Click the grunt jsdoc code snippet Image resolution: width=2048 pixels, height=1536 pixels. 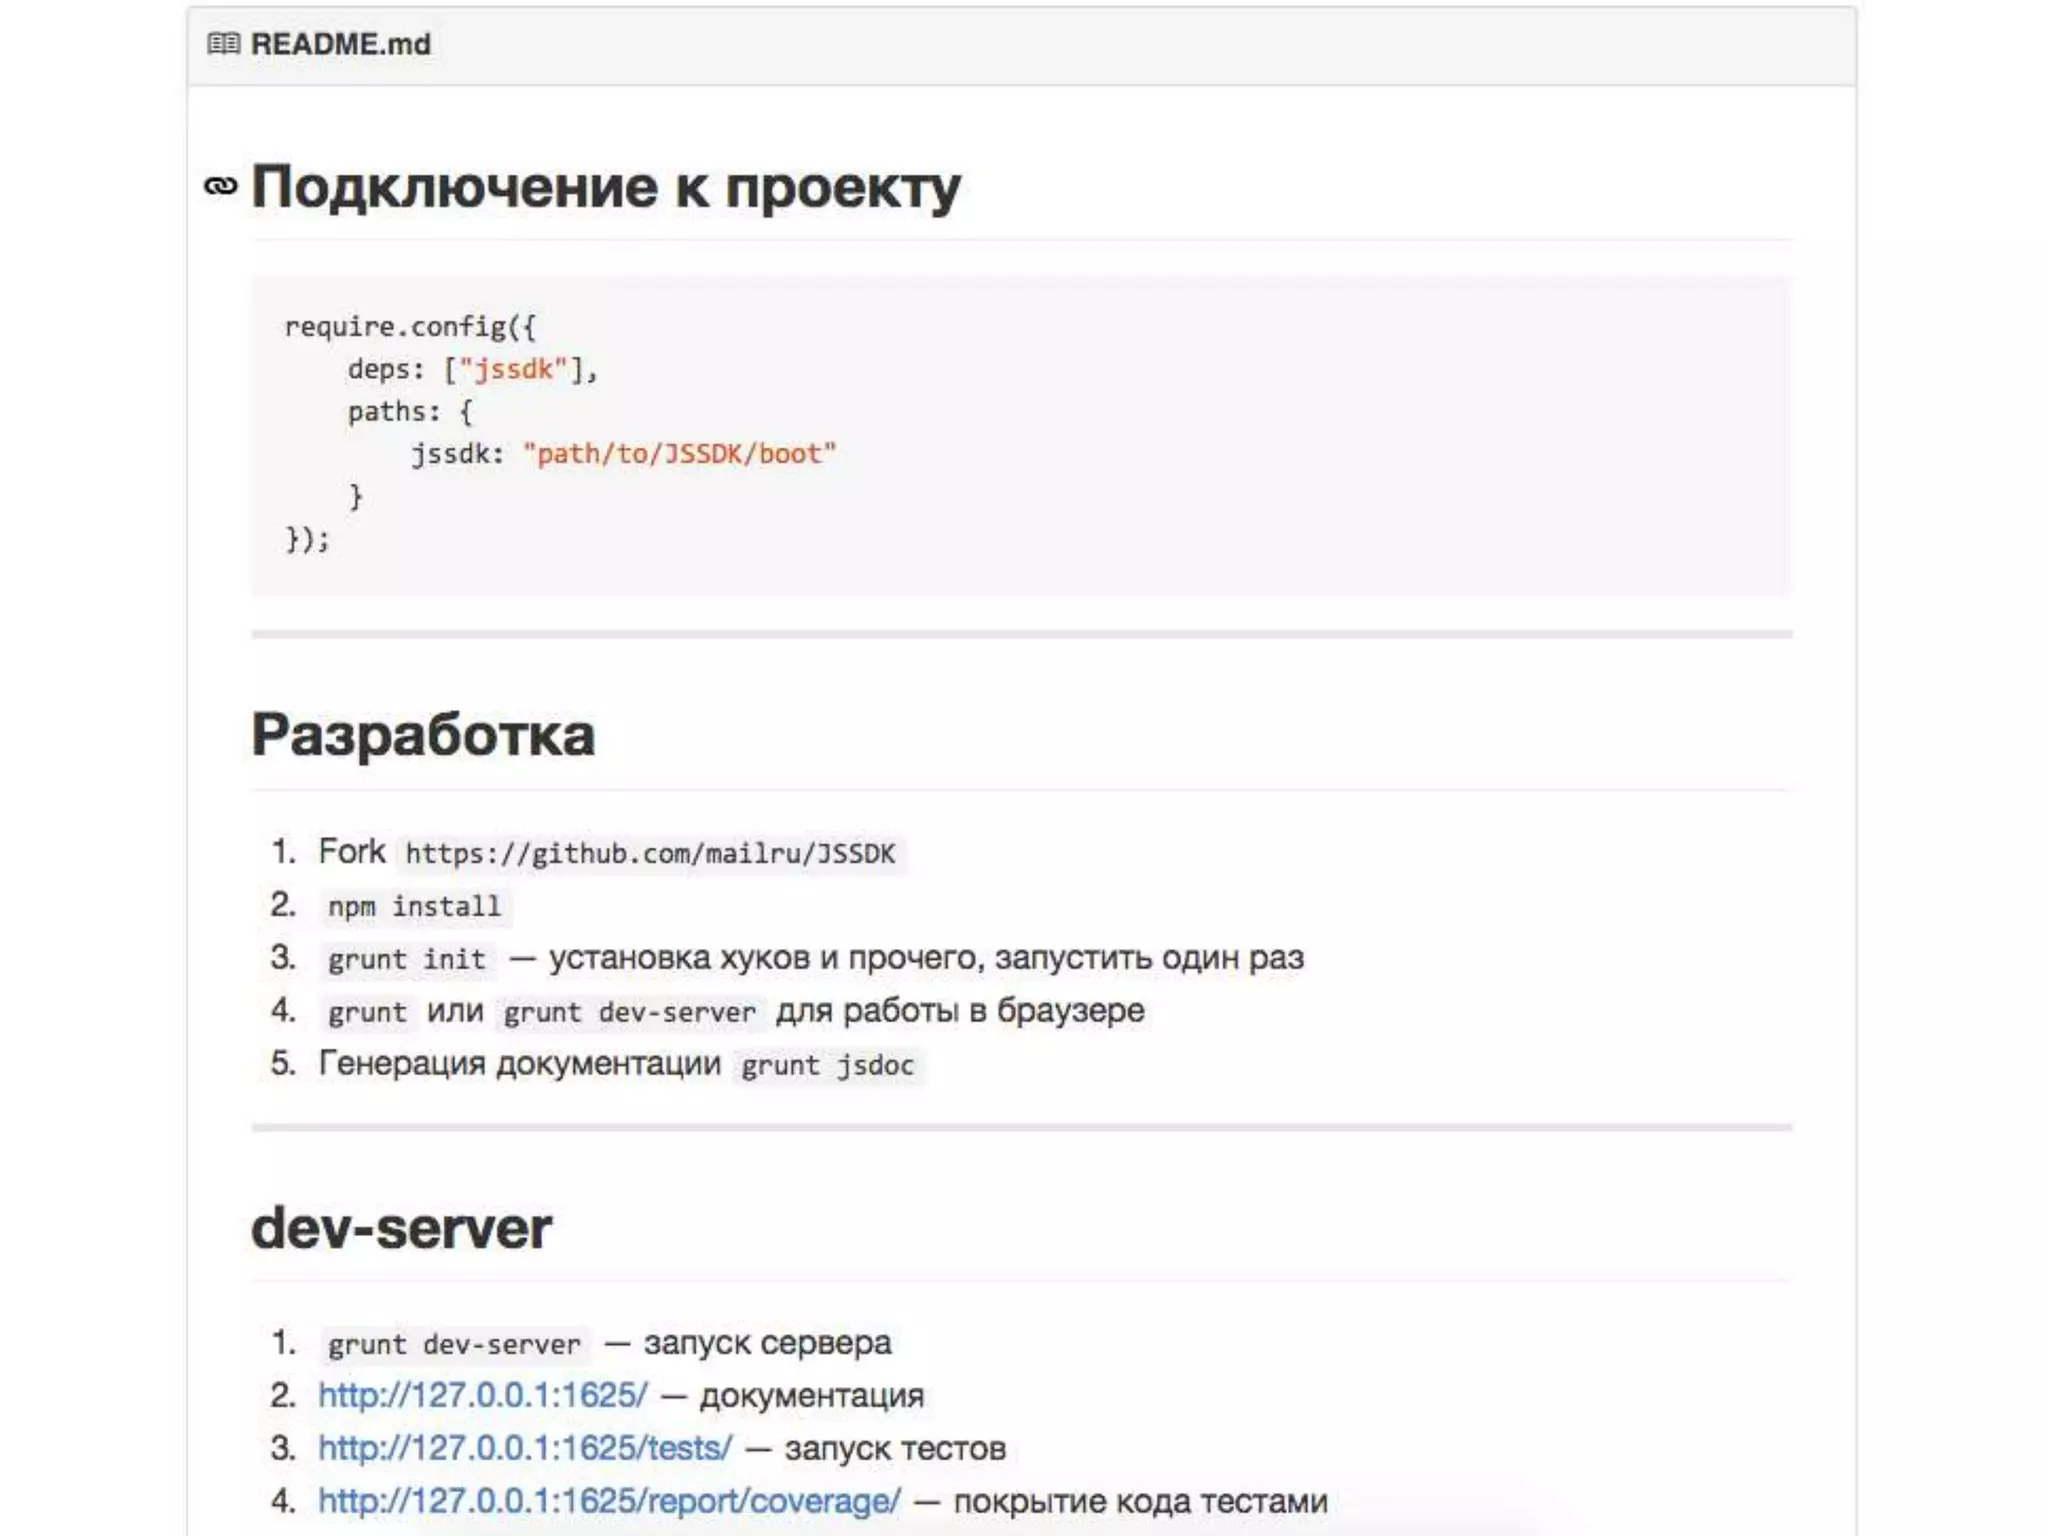827,1065
